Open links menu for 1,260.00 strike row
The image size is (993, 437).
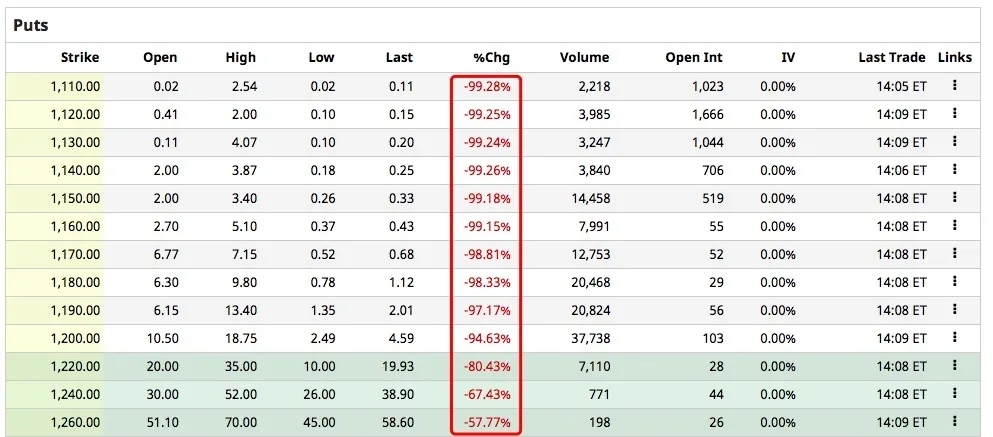955,422
